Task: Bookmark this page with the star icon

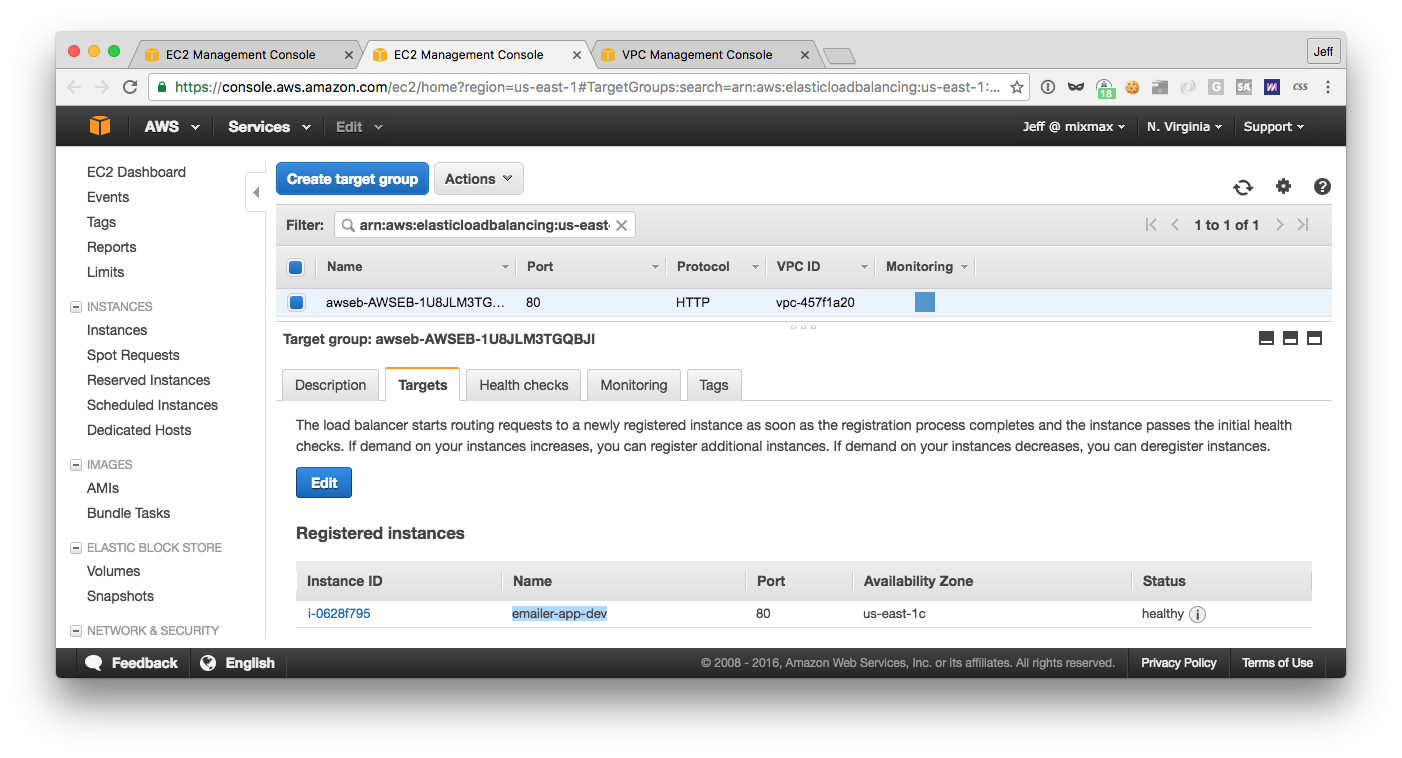Action: (1017, 87)
